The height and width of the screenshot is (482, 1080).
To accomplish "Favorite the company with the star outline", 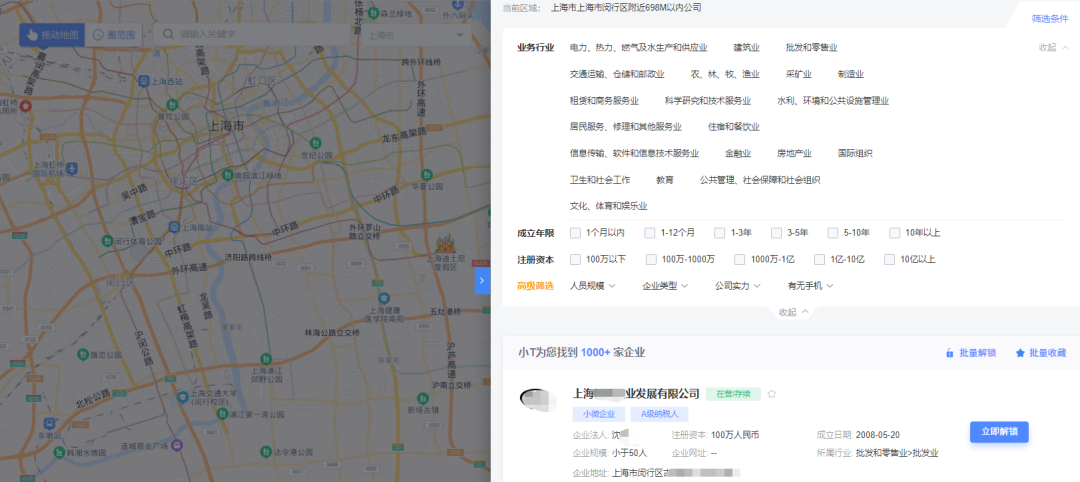I will click(x=771, y=394).
